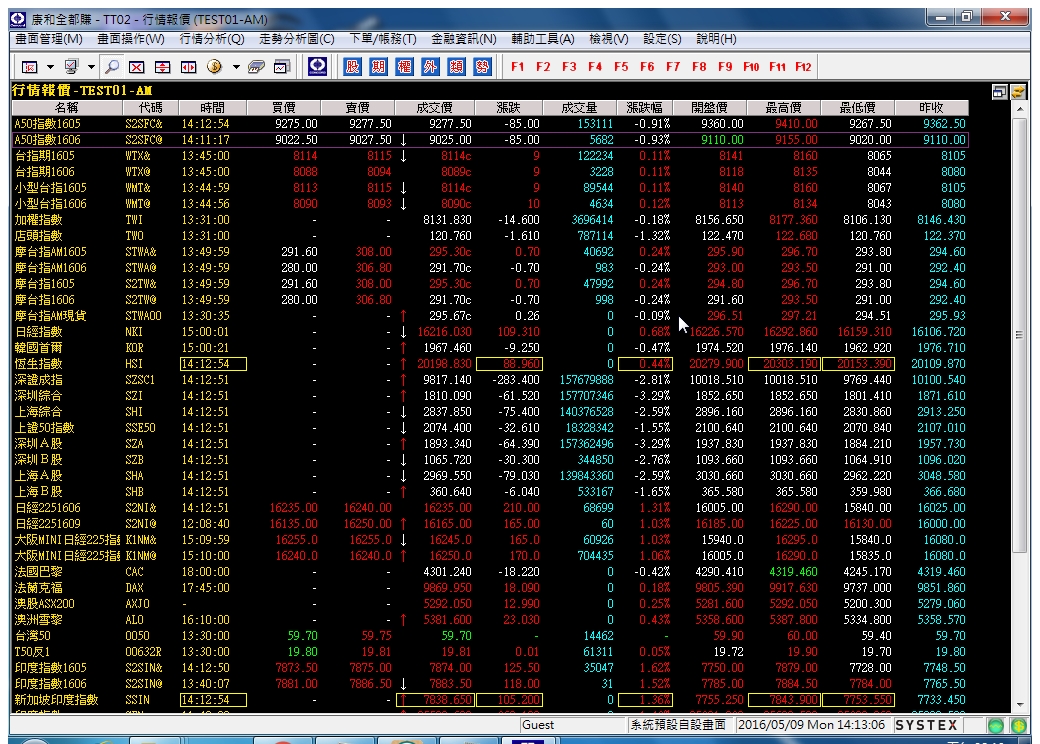The width and height of the screenshot is (1040, 744).
Task: Click the F10 shortcut button
Action: tap(751, 66)
